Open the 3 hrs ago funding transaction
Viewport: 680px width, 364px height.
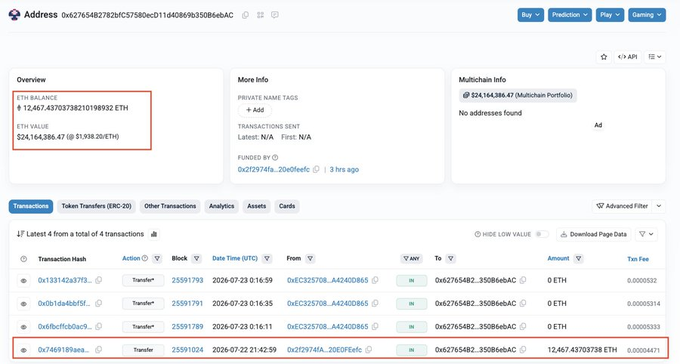pyautogui.click(x=344, y=170)
